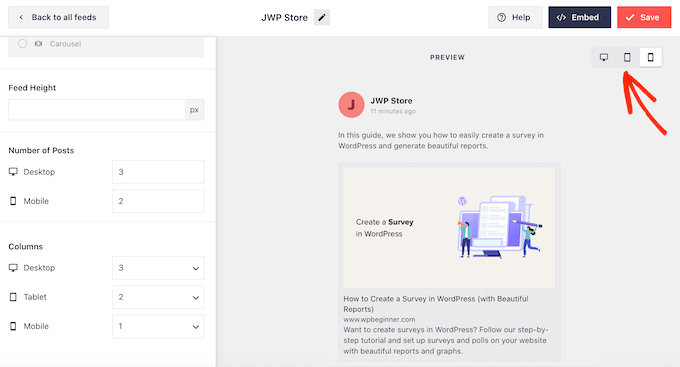Viewport: 680px width, 367px height.
Task: Click the Columns section label
Action: click(x=26, y=246)
